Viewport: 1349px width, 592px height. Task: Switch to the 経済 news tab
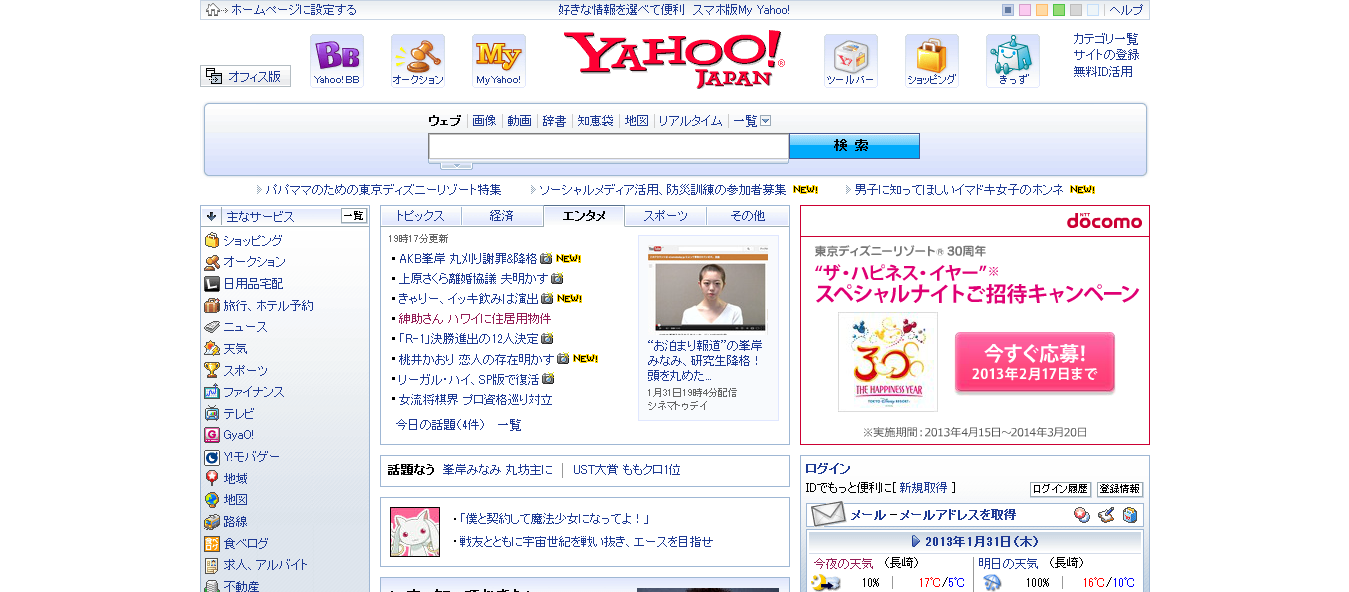[x=502, y=216]
